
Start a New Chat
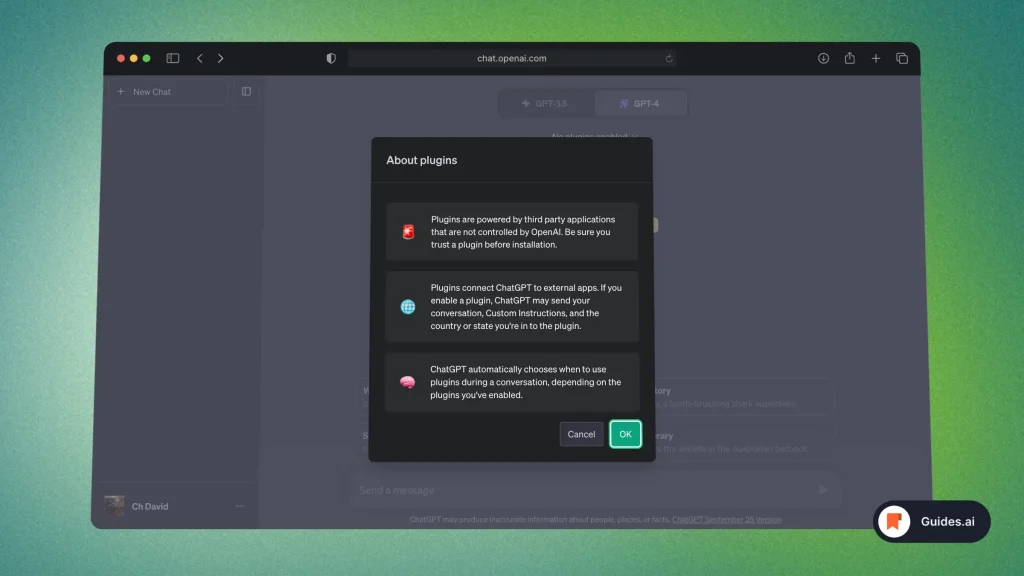point(168,91)
